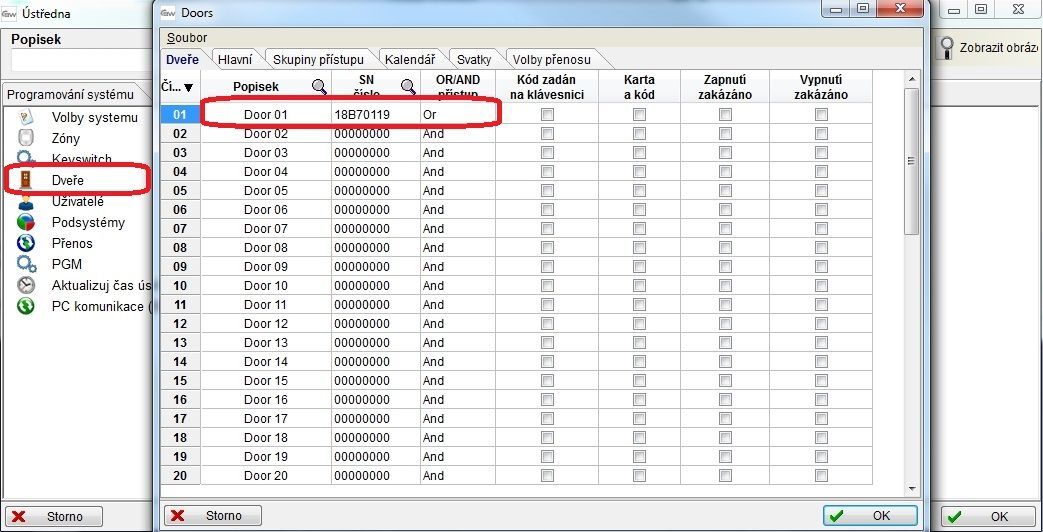Open Dveře door icon in sidebar
1043x532 pixels.
[x=26, y=180]
